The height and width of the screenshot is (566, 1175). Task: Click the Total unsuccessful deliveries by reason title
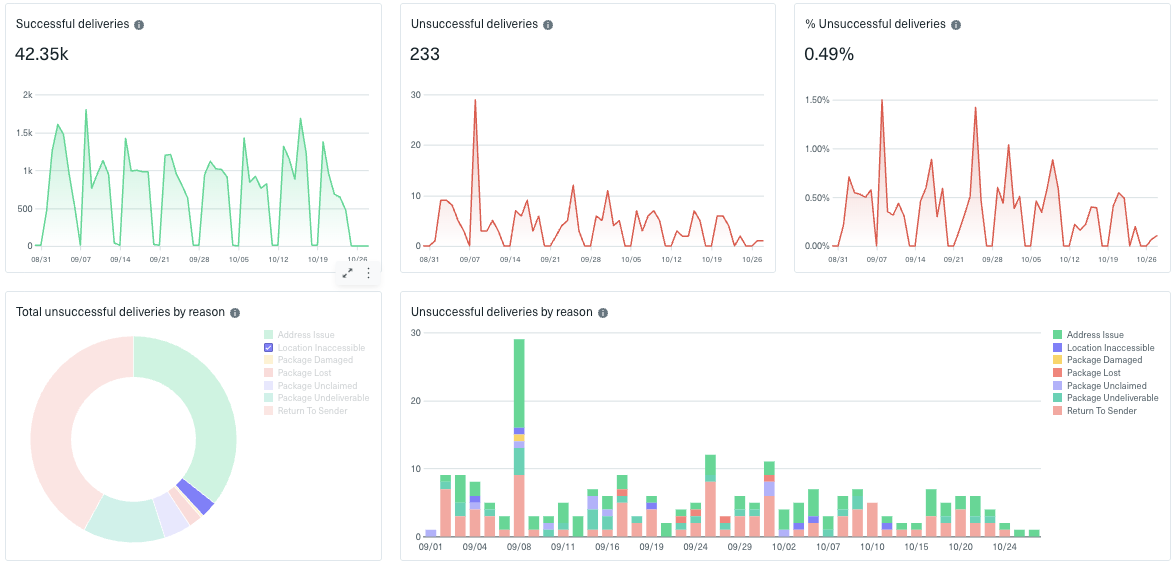tap(121, 313)
